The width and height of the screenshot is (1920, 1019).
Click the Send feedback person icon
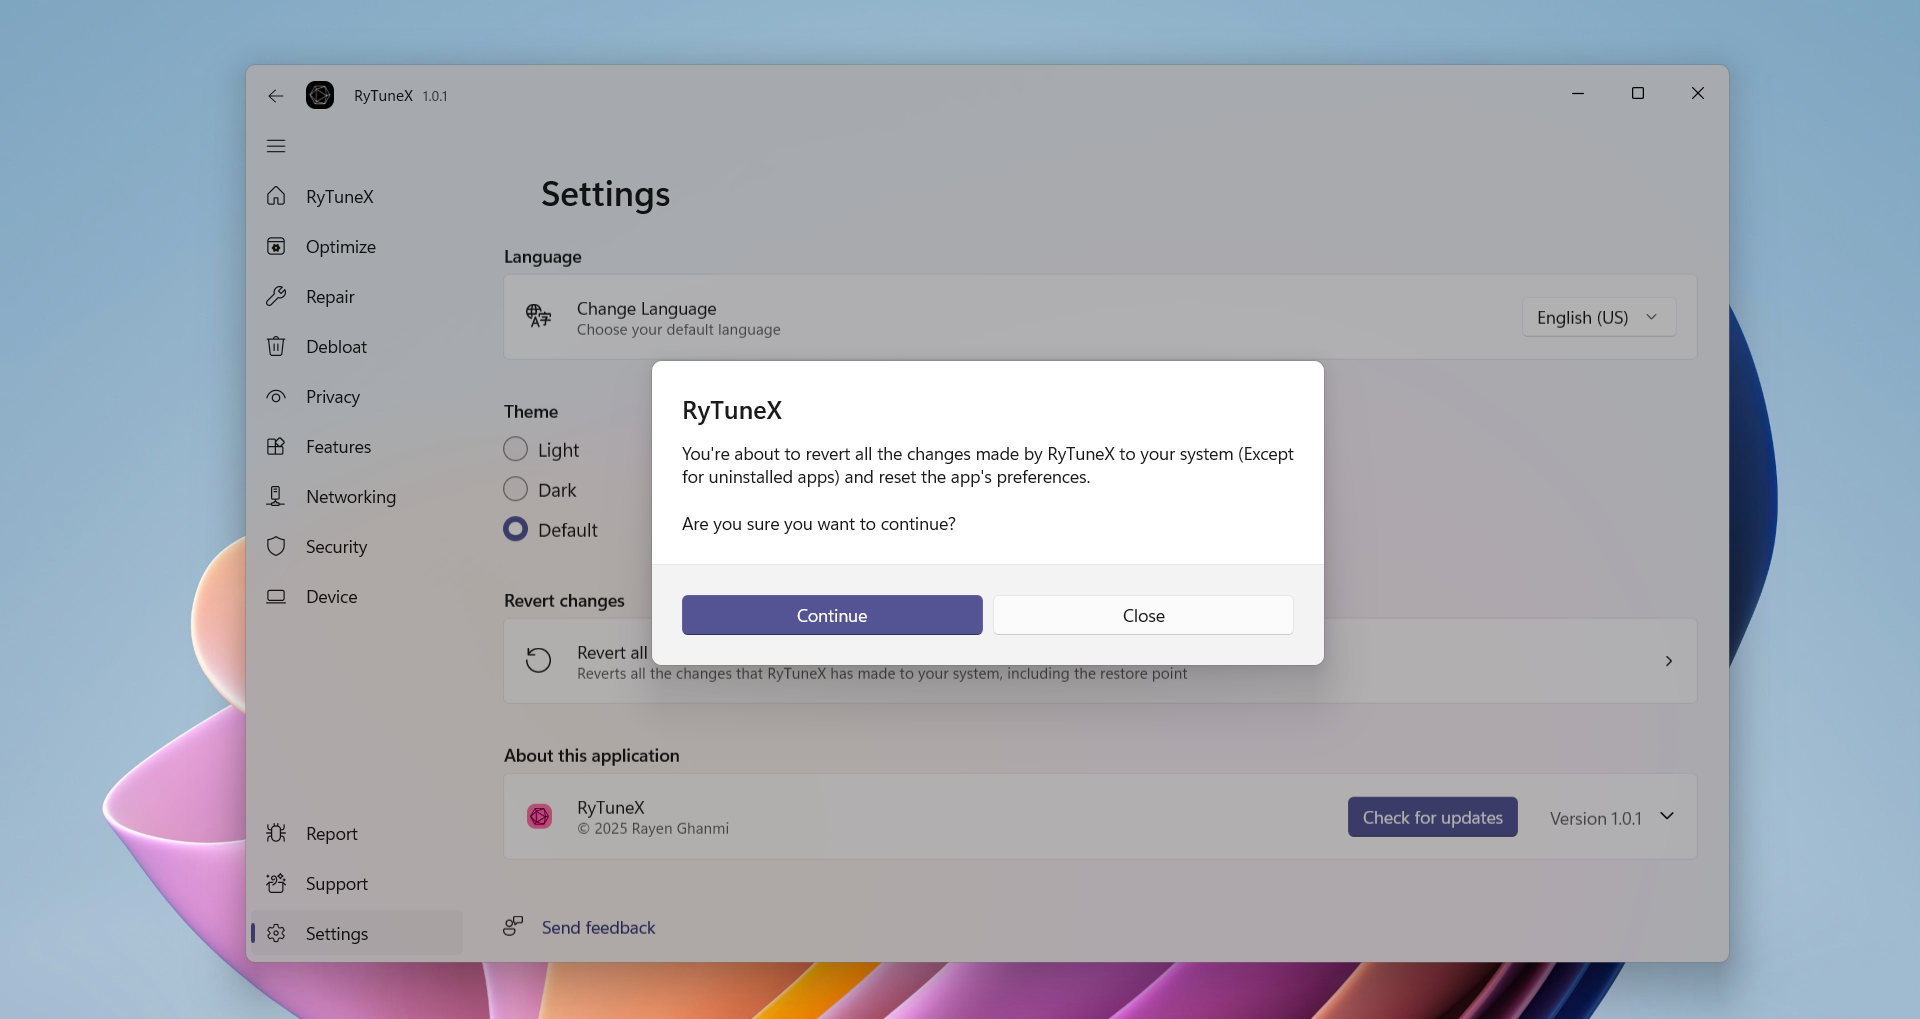(513, 926)
